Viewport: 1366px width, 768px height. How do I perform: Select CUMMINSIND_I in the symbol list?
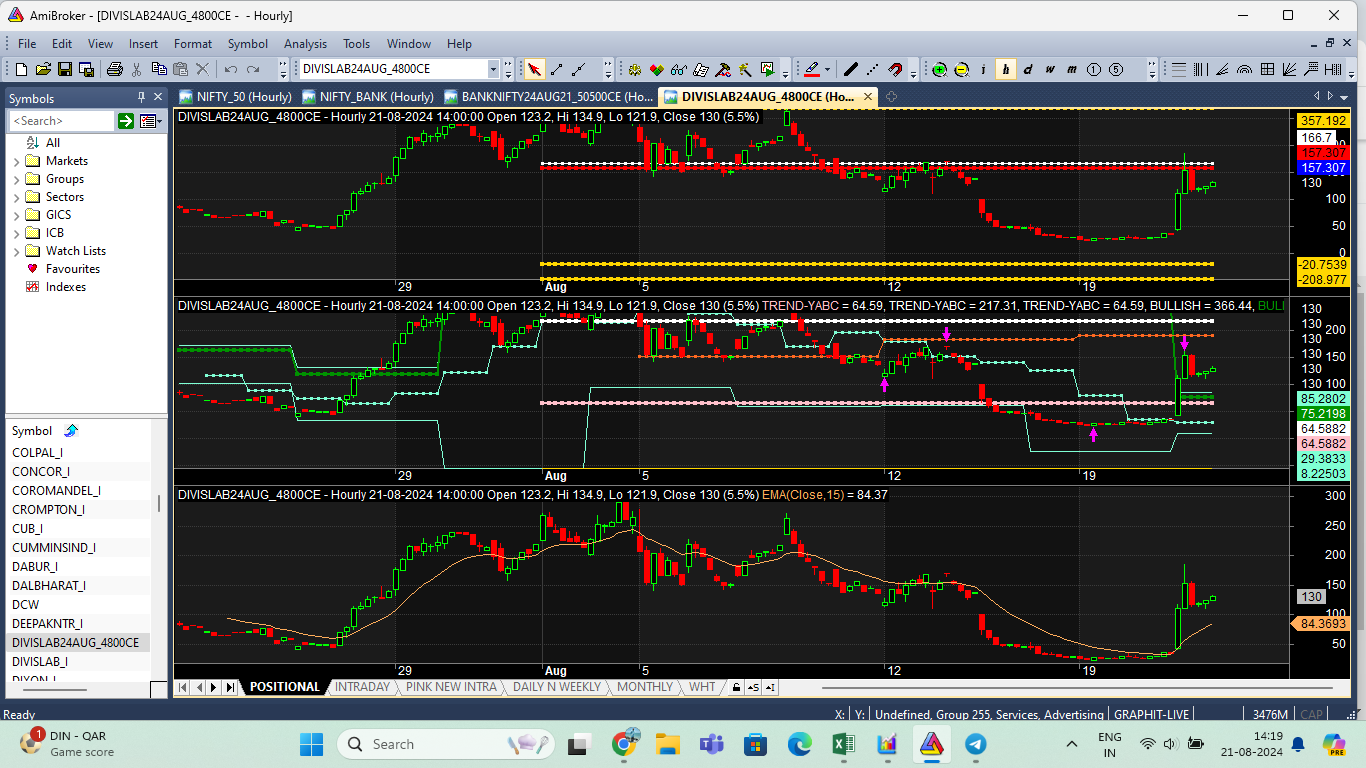[54, 547]
